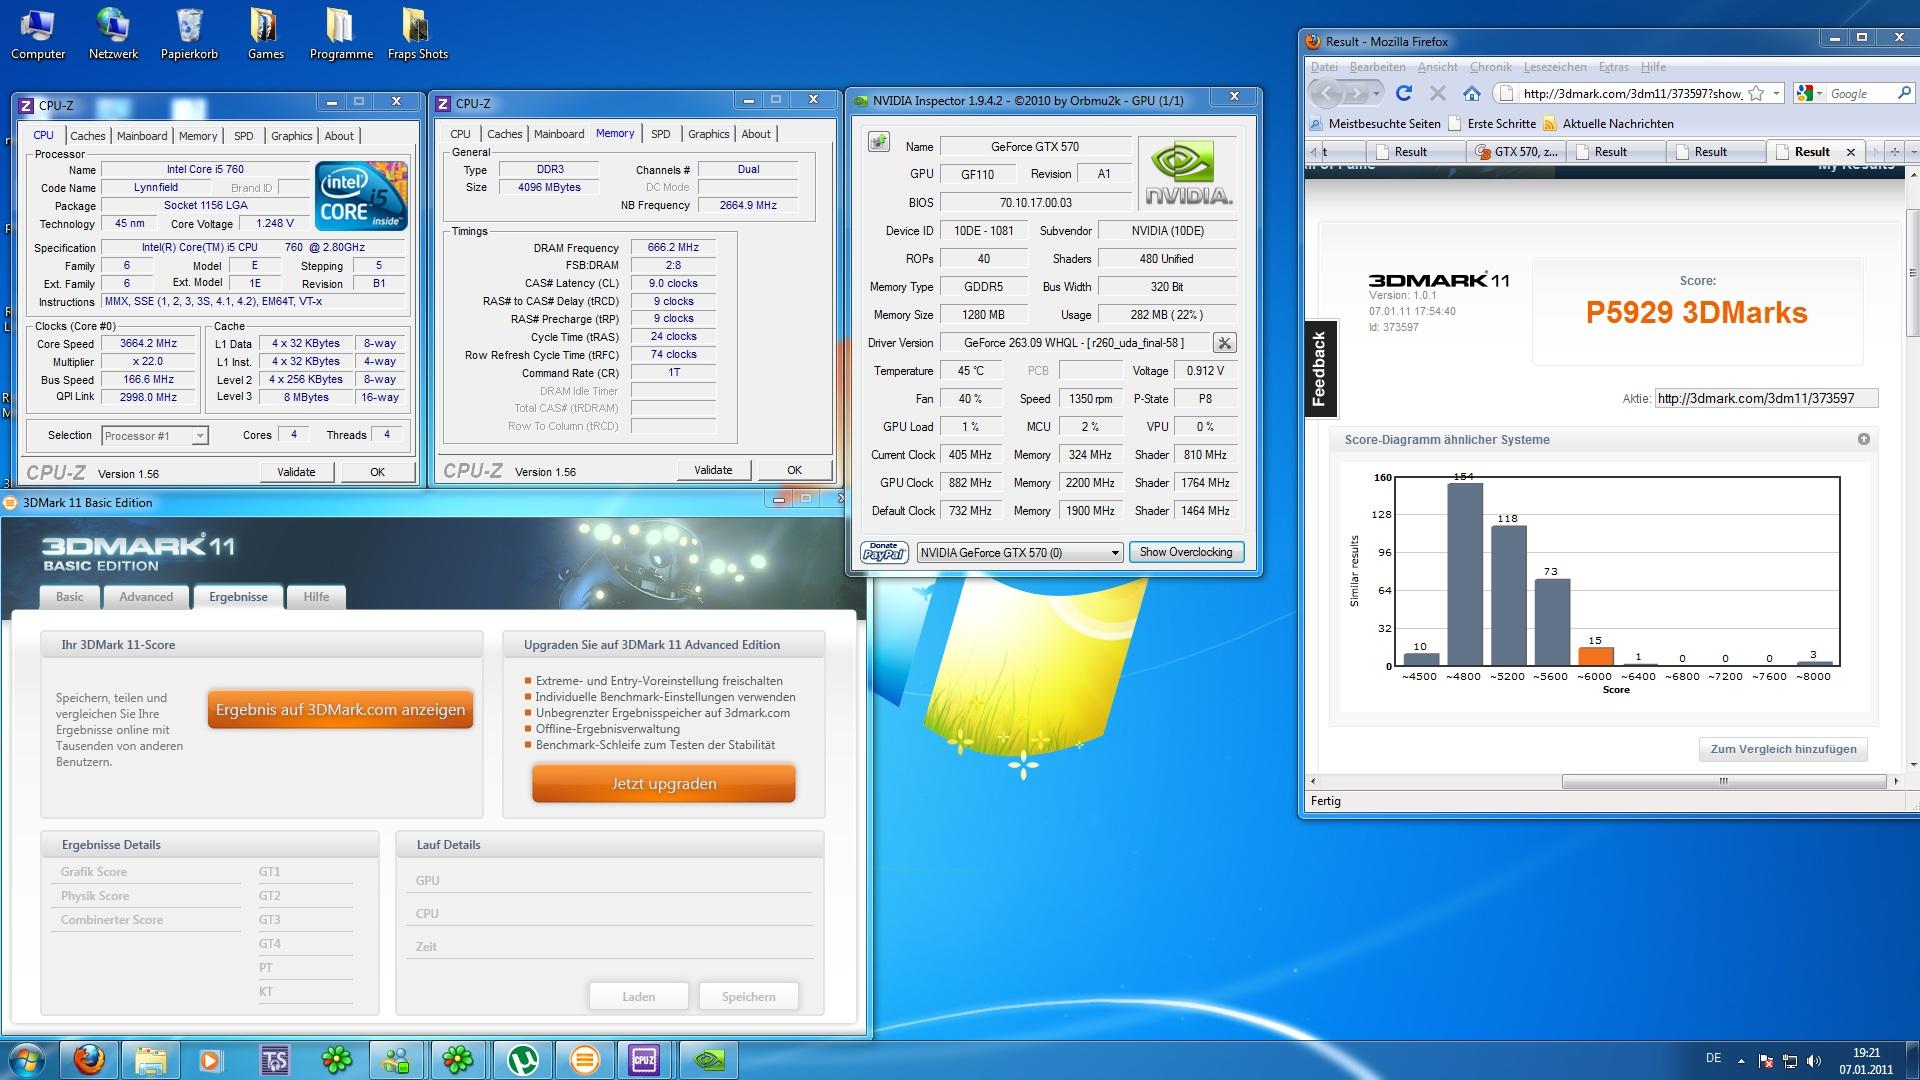Open the URL bar history dropdown arrow

pyautogui.click(x=1776, y=93)
